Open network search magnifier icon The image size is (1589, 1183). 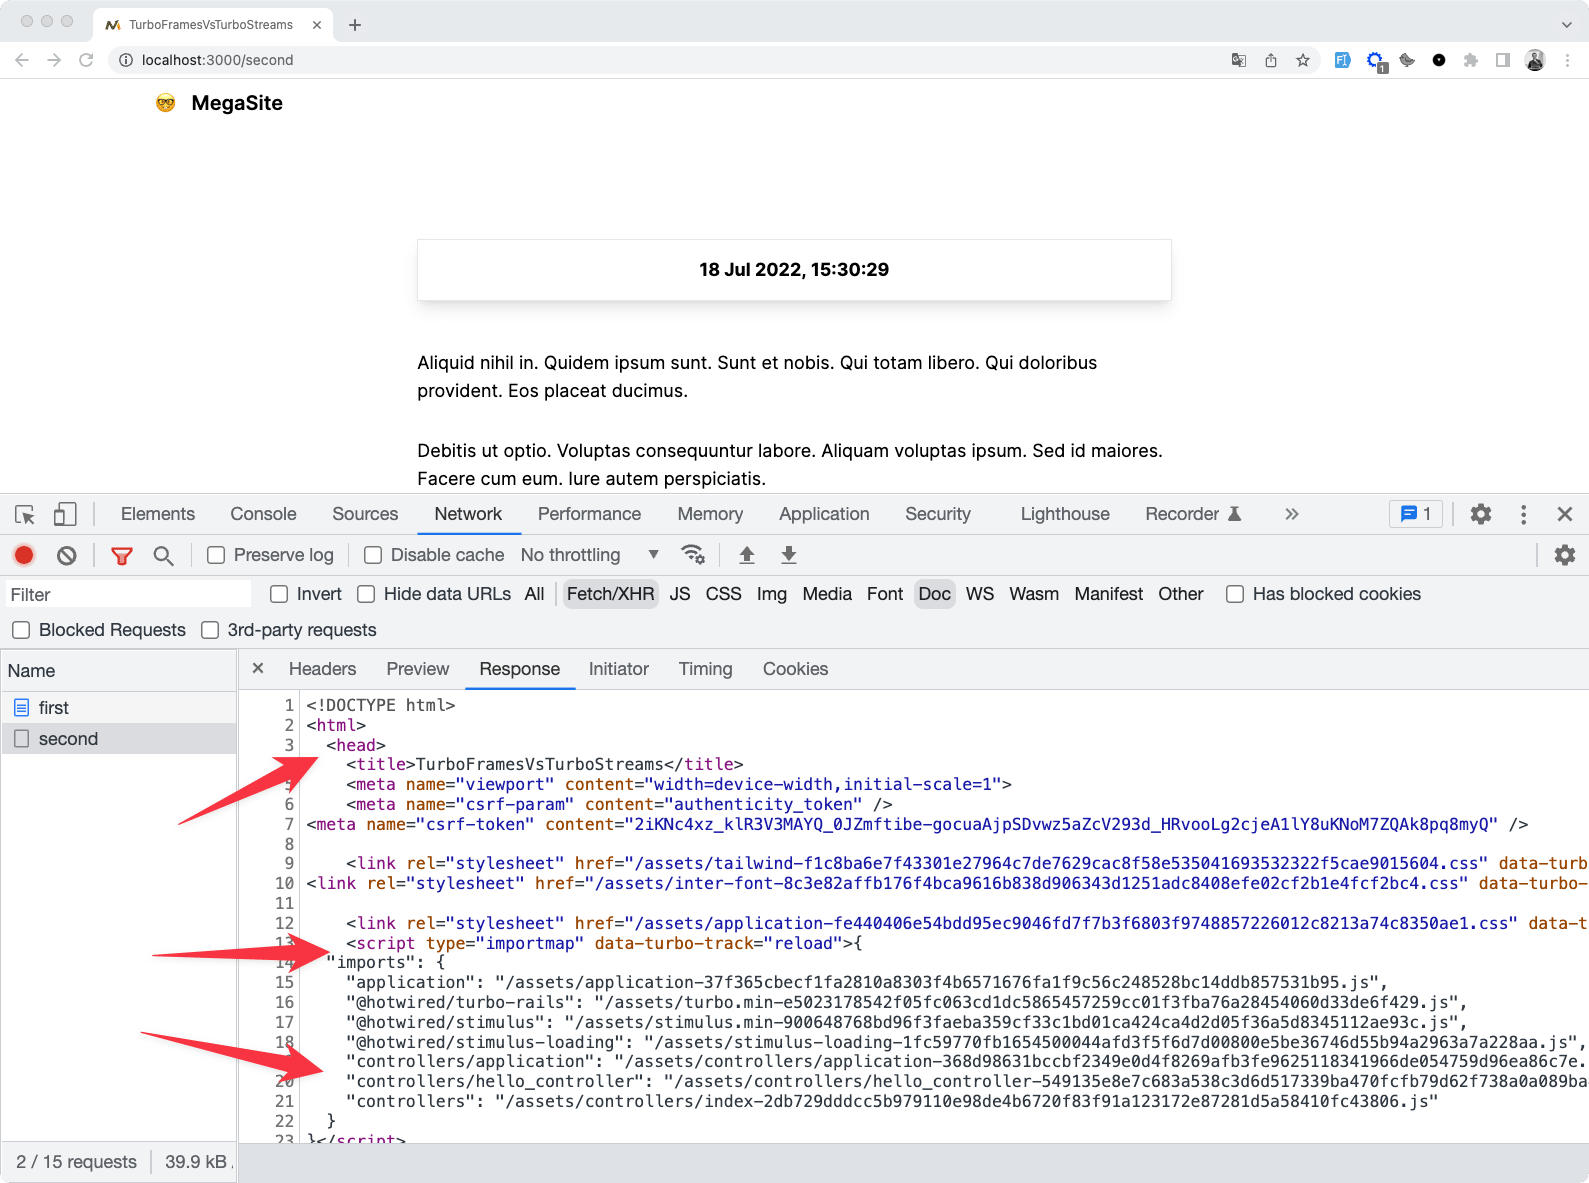click(x=163, y=555)
